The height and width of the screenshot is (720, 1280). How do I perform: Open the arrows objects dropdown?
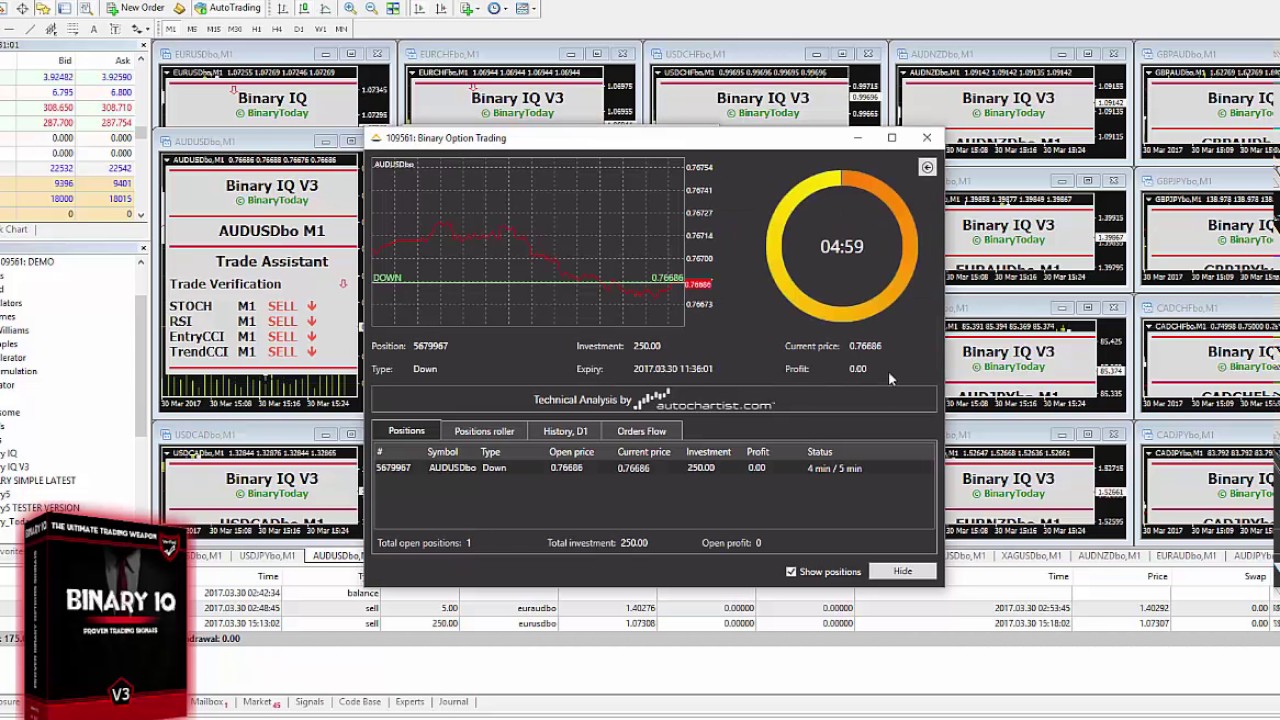pyautogui.click(x=140, y=29)
